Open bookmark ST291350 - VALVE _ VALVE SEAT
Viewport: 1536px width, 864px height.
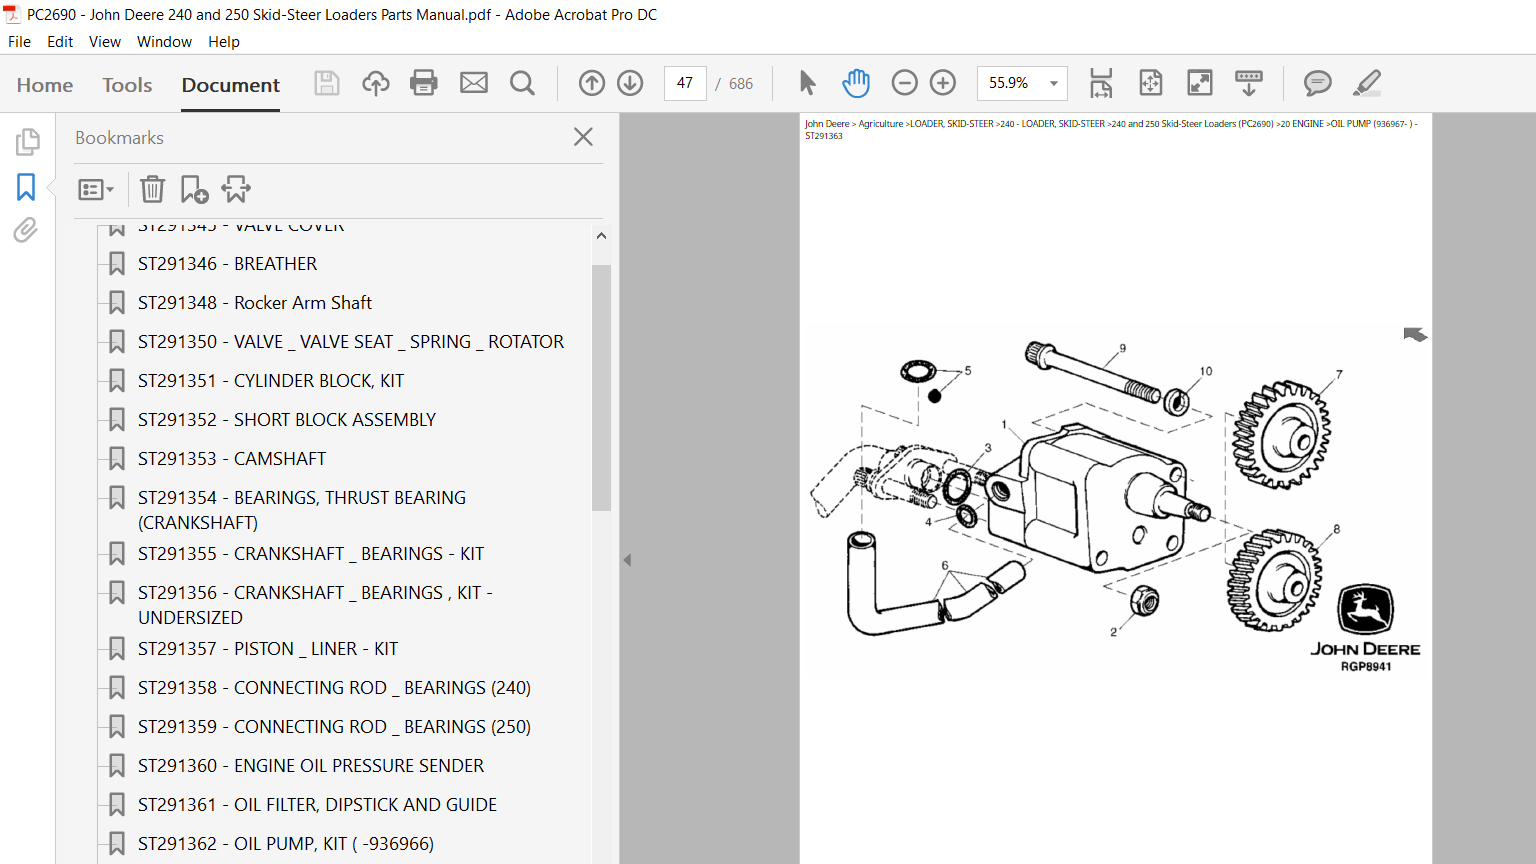[351, 341]
